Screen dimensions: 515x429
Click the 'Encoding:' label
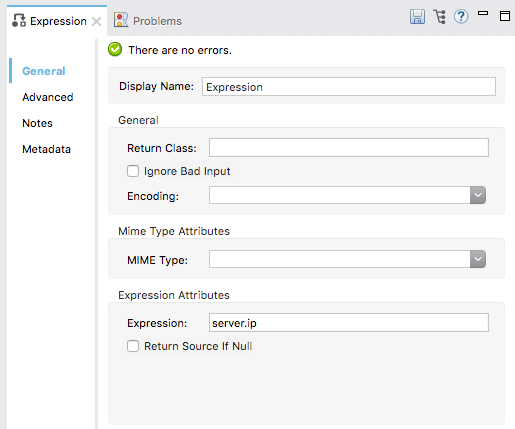(x=153, y=196)
